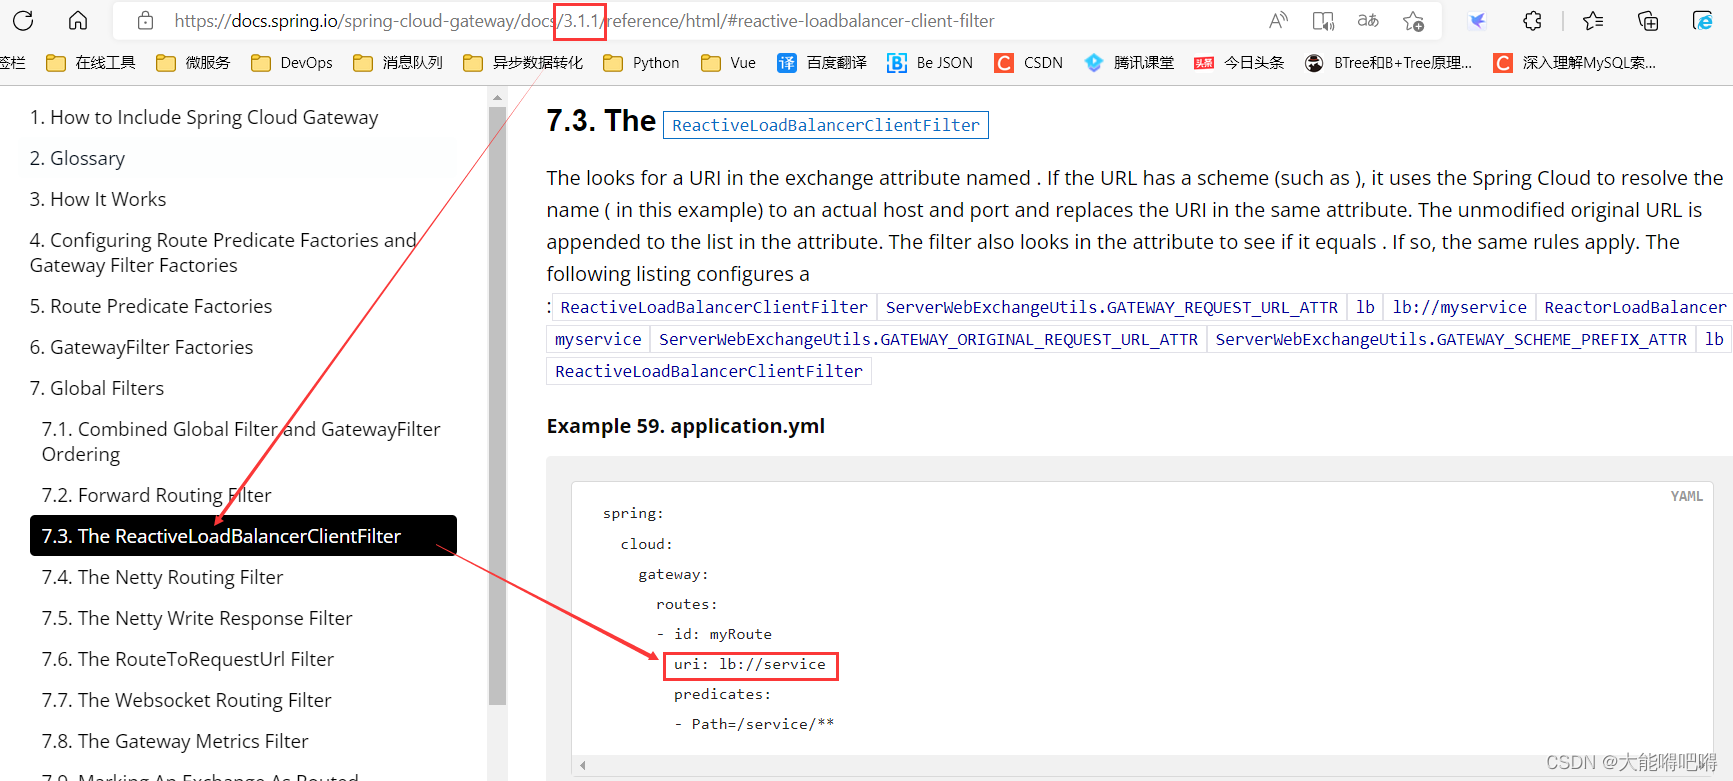Click the GATEWAY_ORIGINAL_REQUEST_URL_ATTR code snippet

(928, 339)
